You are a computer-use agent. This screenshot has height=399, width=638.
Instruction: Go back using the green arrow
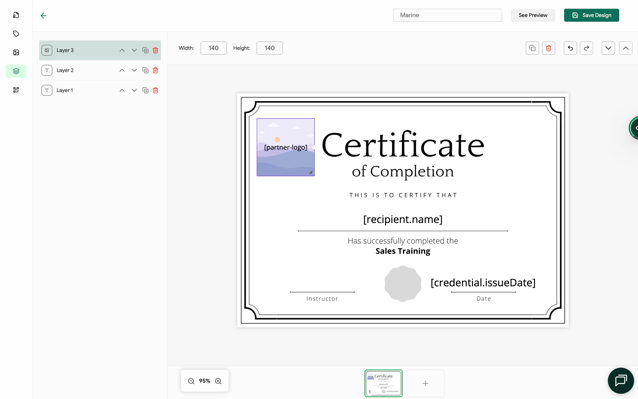(44, 15)
